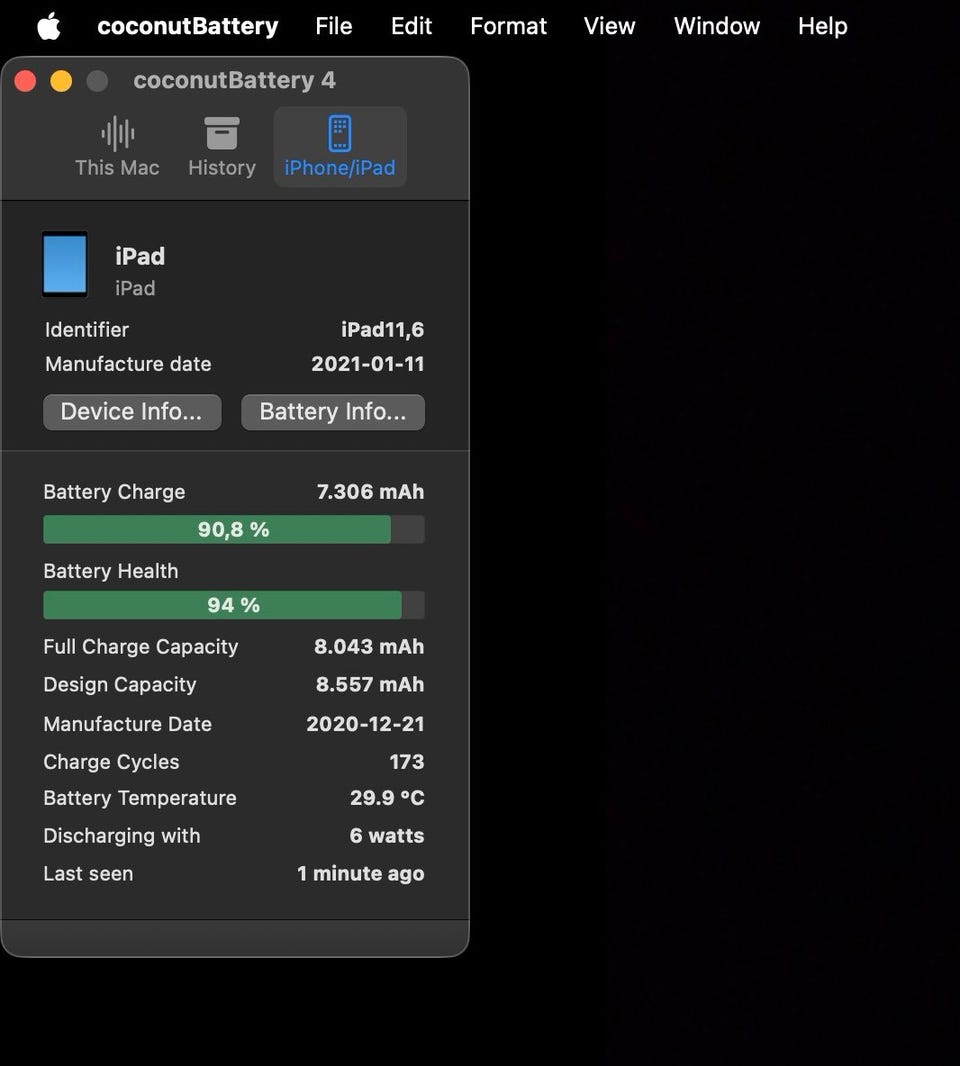Open the File menu
This screenshot has height=1066, width=960.
(333, 26)
